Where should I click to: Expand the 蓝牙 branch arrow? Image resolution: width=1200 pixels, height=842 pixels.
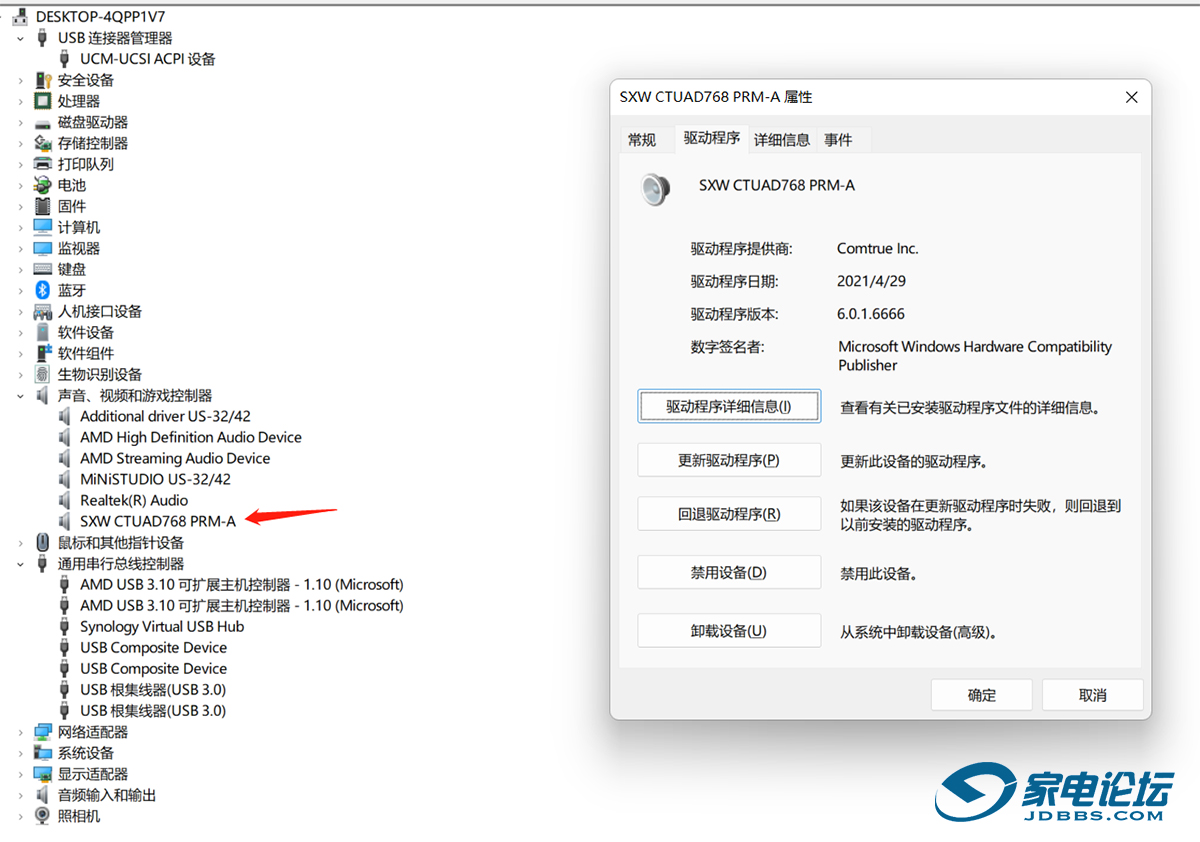(x=21, y=290)
